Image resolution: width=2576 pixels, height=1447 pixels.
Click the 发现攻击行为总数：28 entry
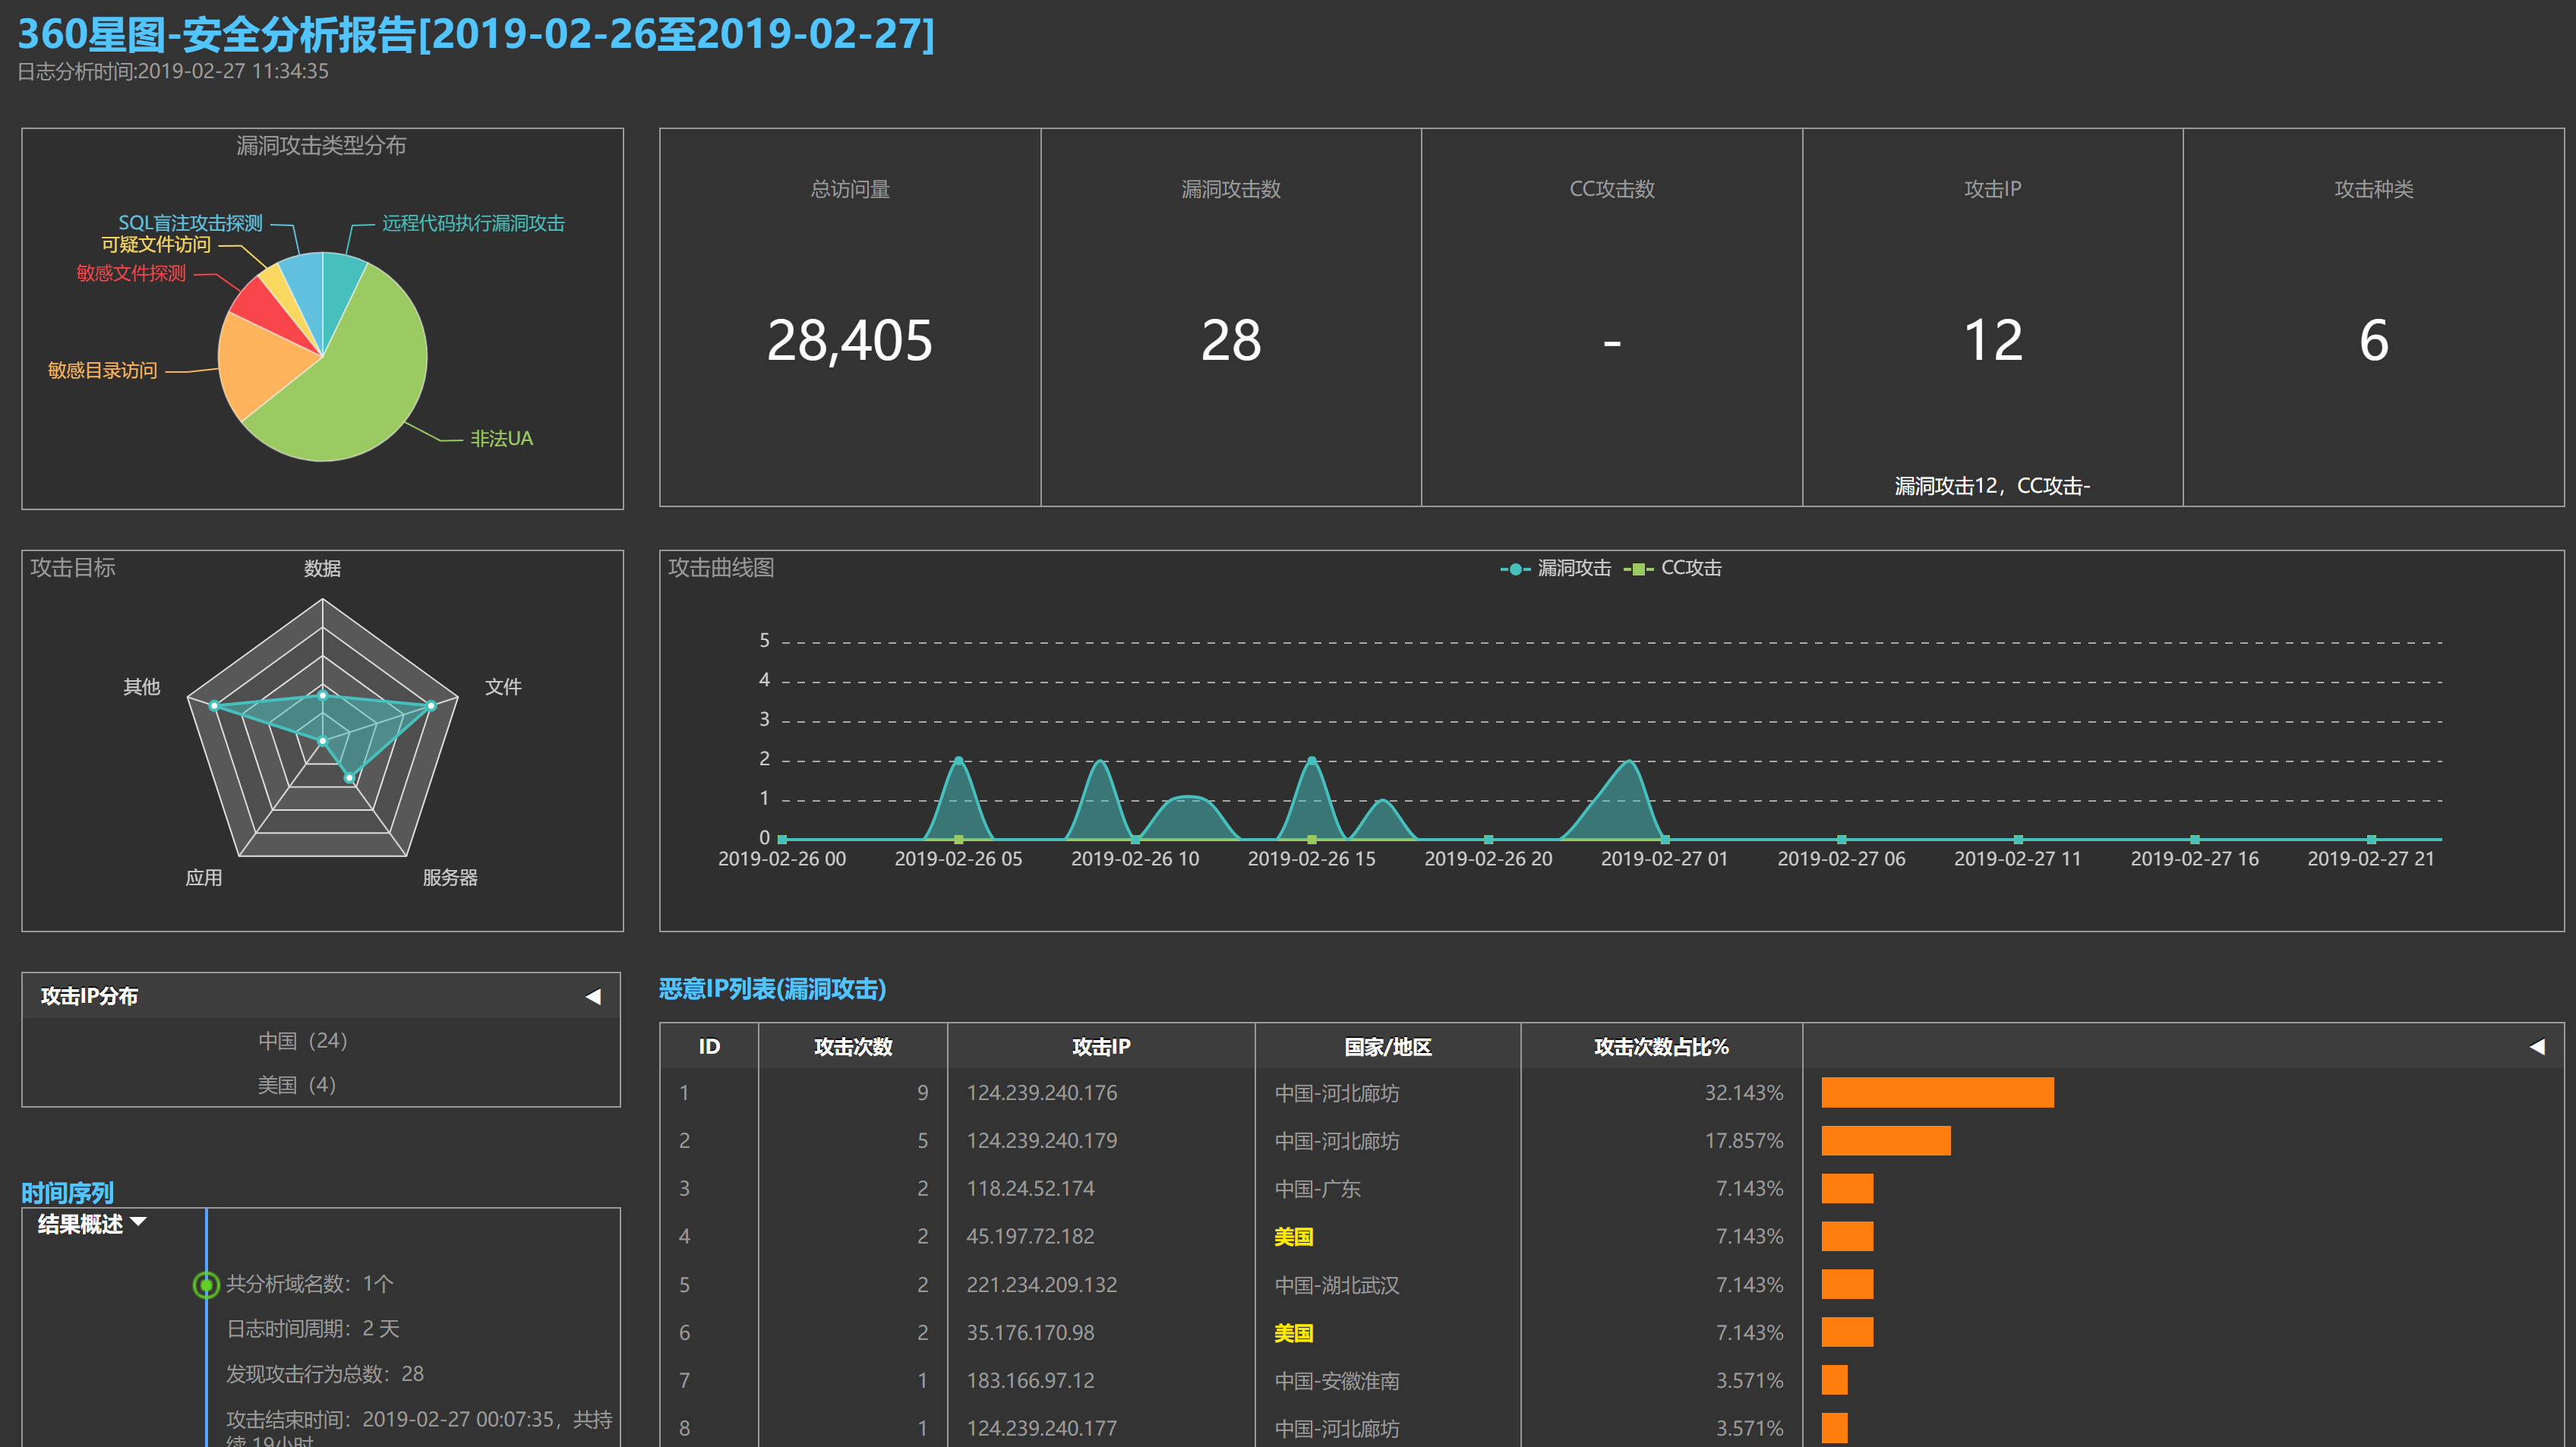pos(324,1374)
